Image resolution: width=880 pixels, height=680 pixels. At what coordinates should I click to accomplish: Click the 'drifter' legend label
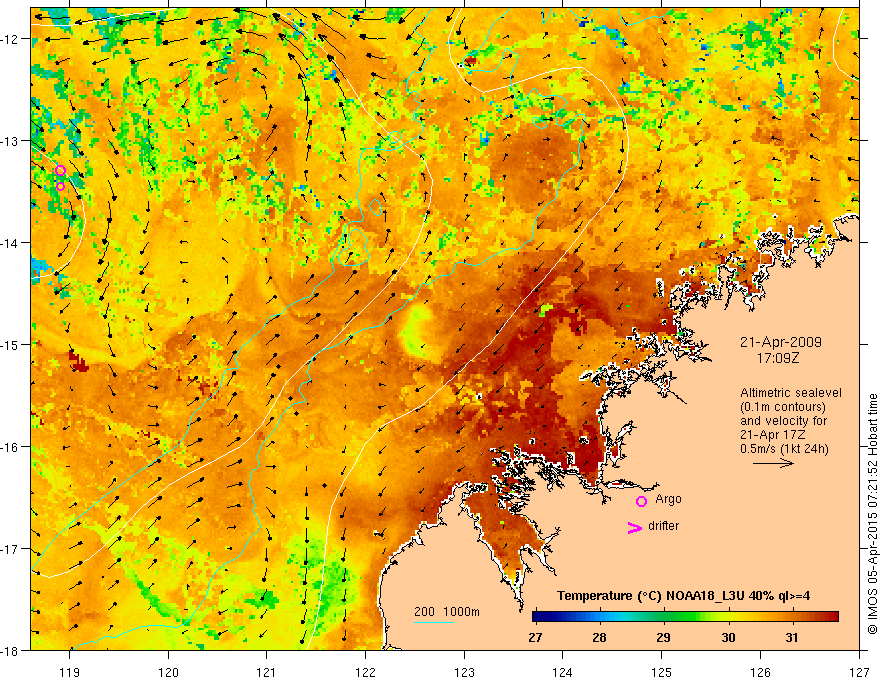click(663, 526)
